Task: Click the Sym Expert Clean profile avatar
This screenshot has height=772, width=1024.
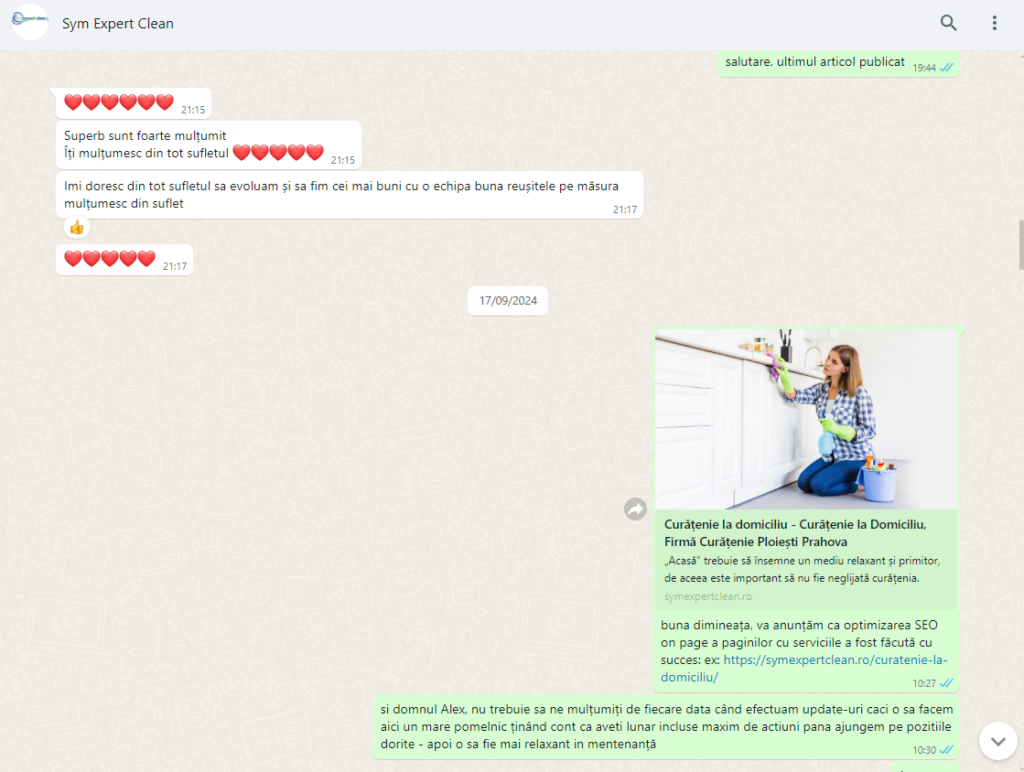Action: click(30, 22)
